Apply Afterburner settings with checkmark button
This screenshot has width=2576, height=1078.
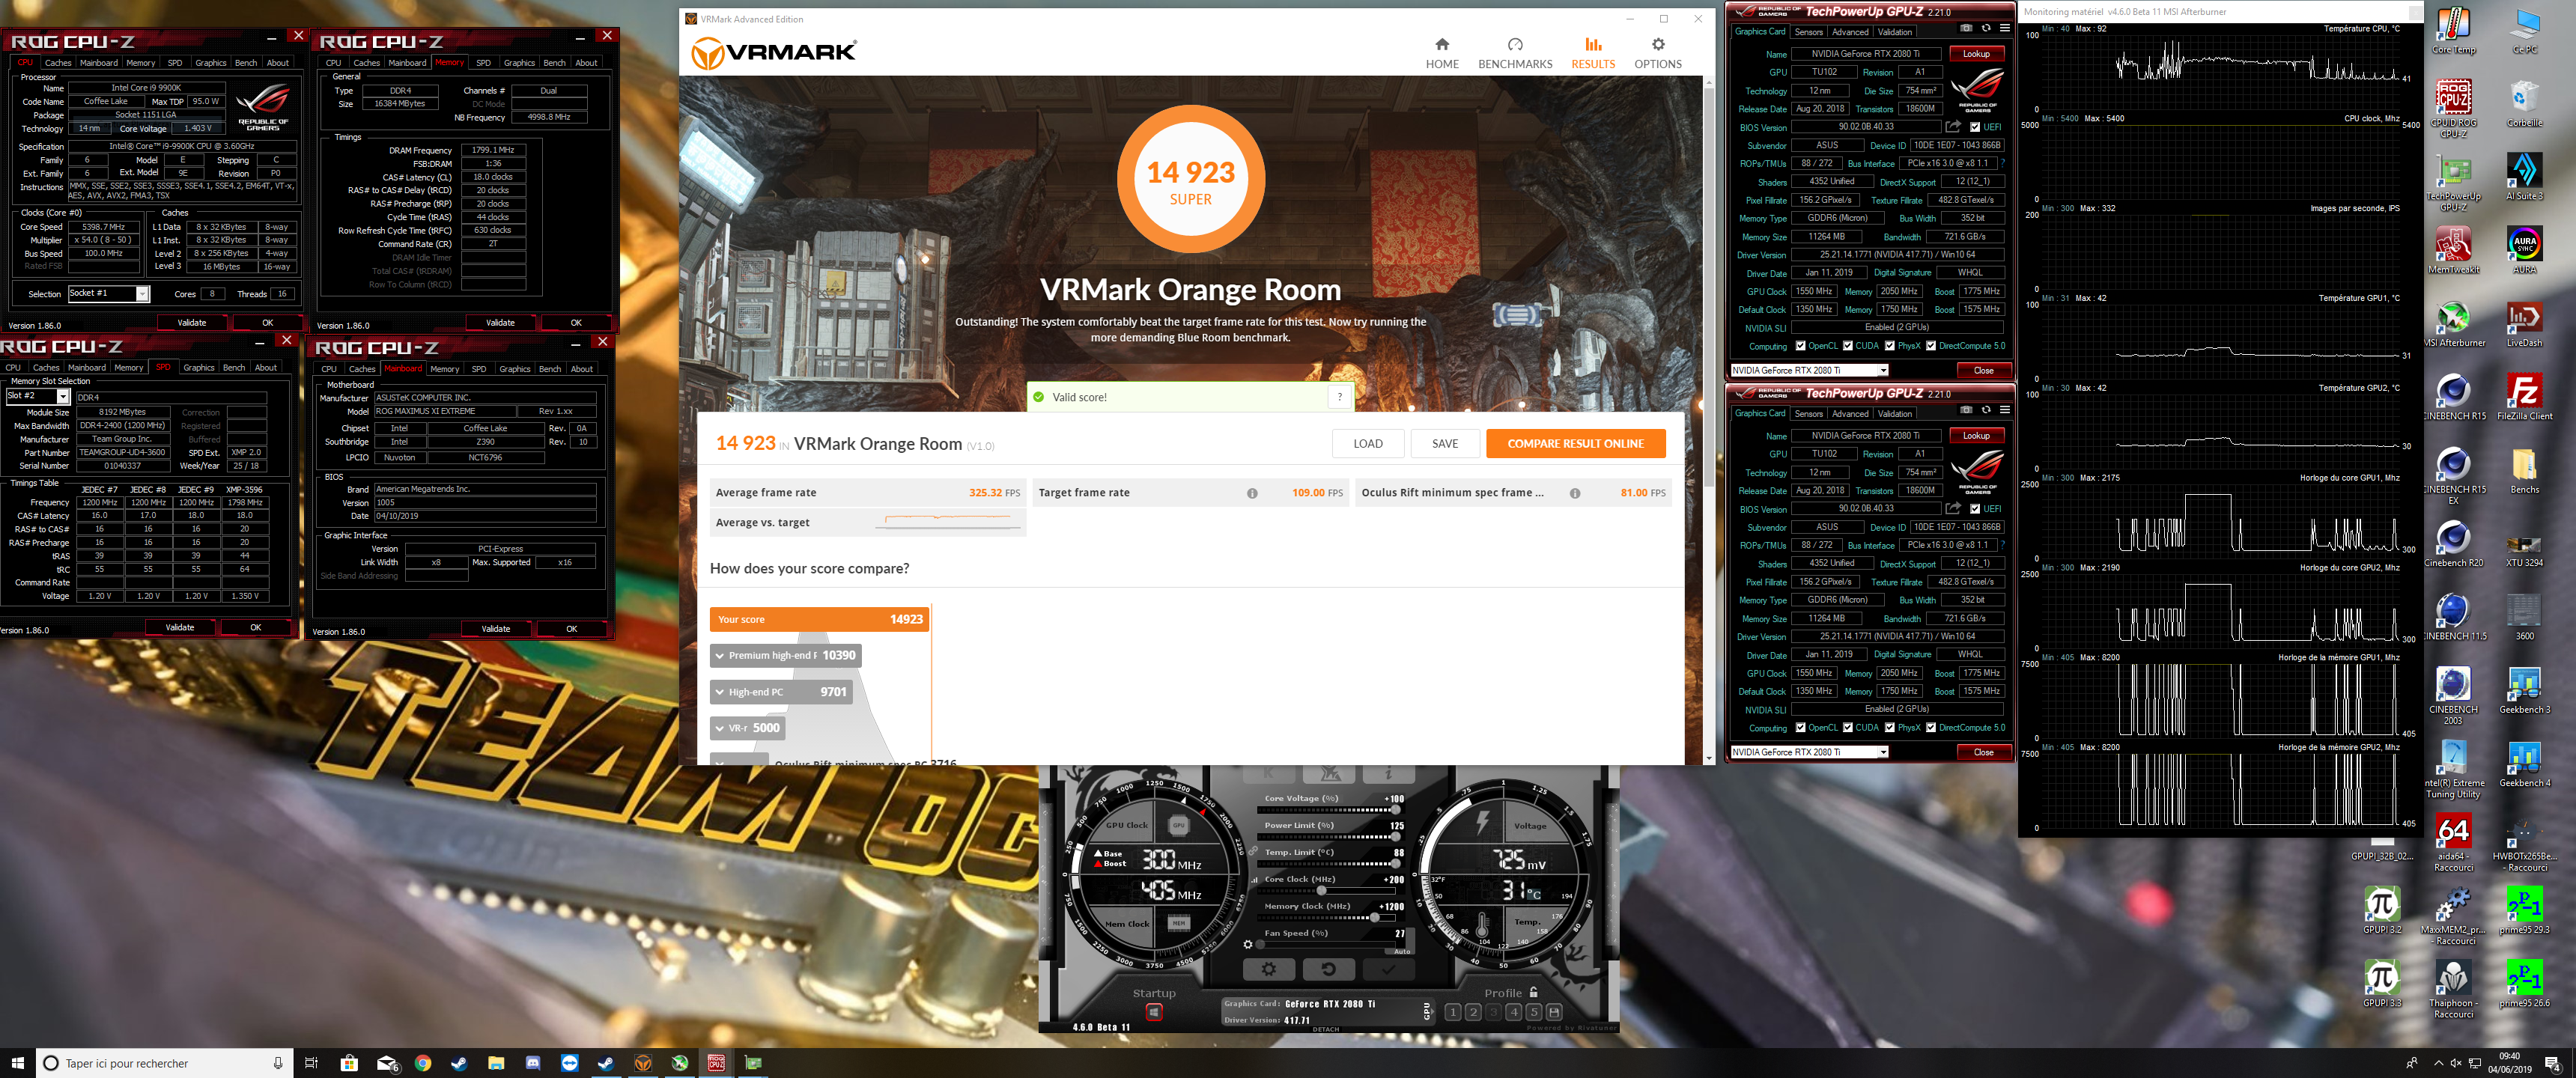pyautogui.click(x=1389, y=968)
